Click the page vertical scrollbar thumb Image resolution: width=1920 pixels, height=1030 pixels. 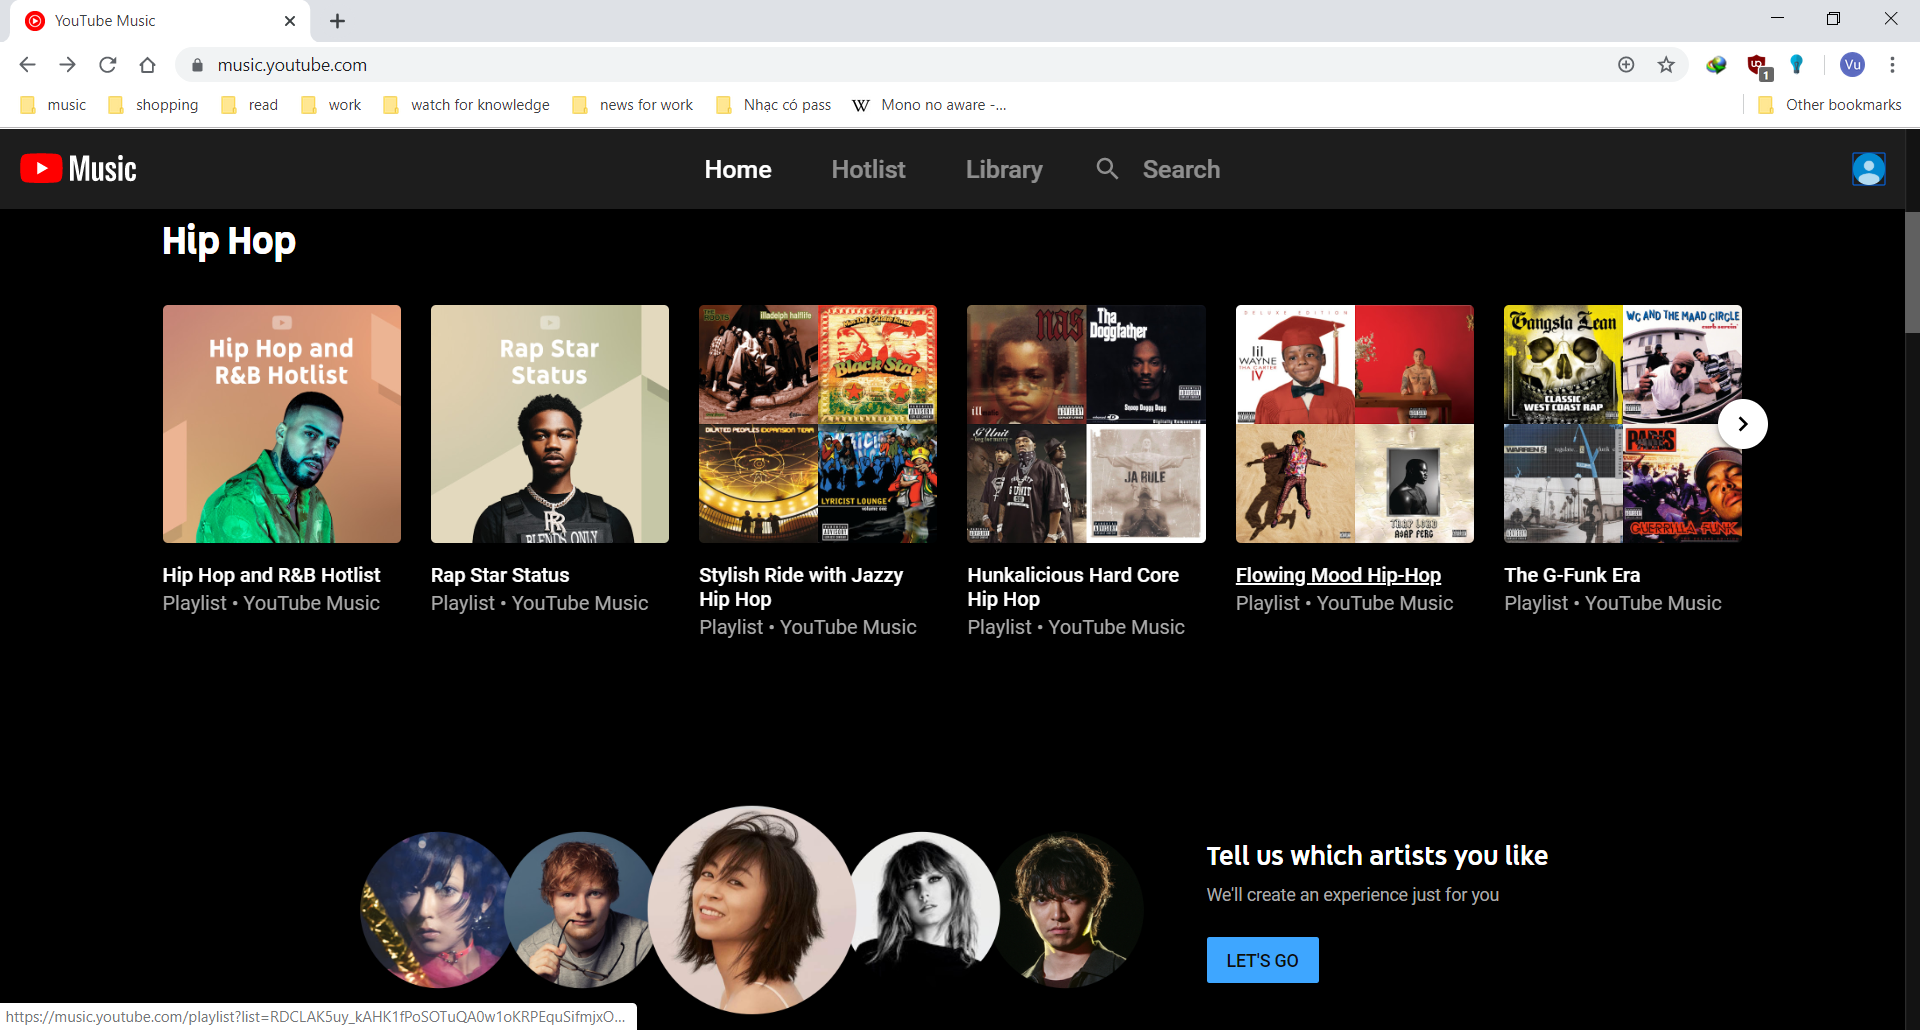(1912, 272)
